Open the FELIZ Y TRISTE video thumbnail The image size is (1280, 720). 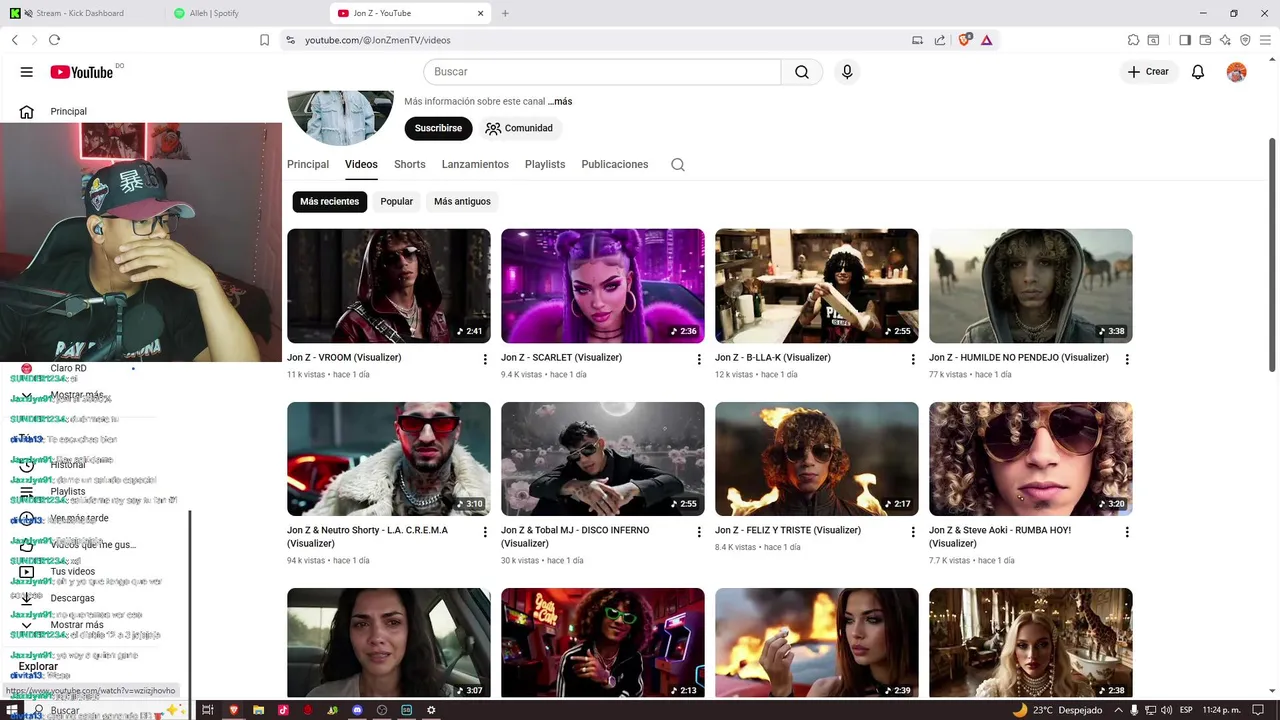tap(816, 459)
